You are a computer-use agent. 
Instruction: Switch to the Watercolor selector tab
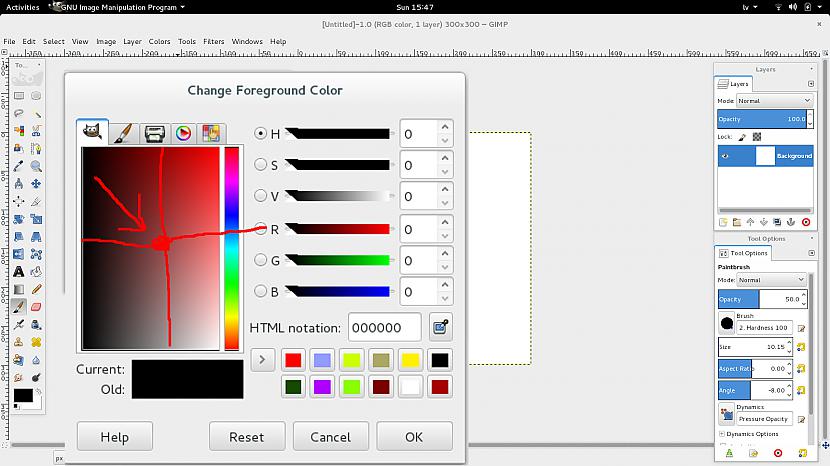tap(123, 133)
